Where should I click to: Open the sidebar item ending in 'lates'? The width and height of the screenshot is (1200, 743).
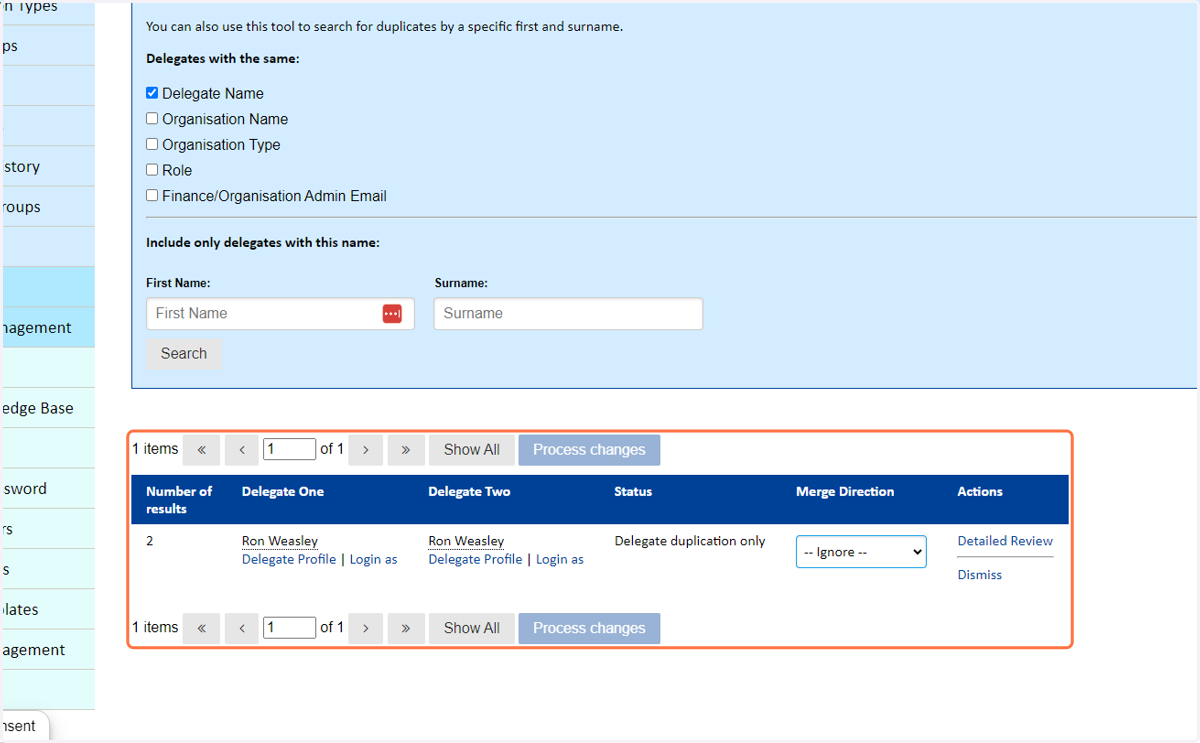[x=47, y=609]
